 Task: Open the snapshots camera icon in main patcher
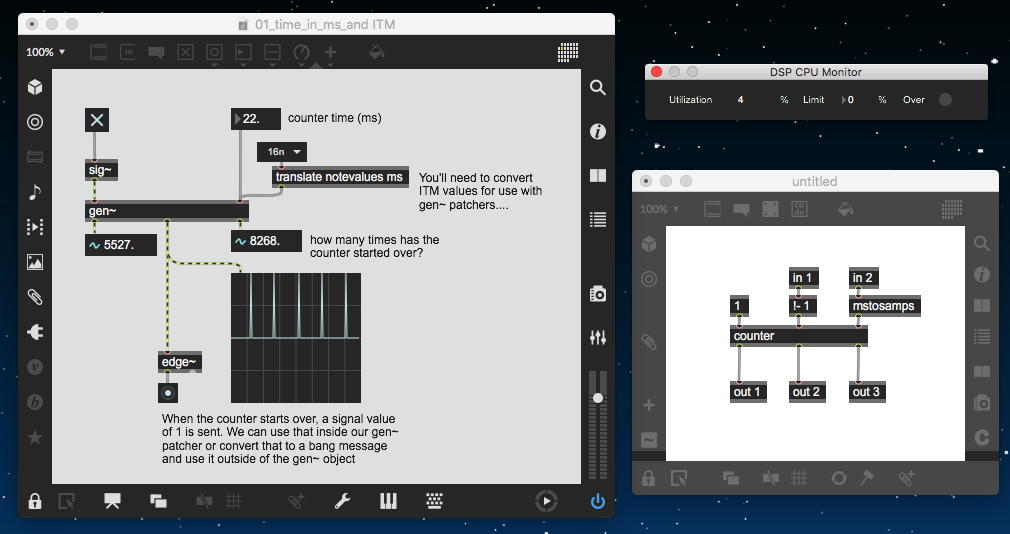coord(598,294)
